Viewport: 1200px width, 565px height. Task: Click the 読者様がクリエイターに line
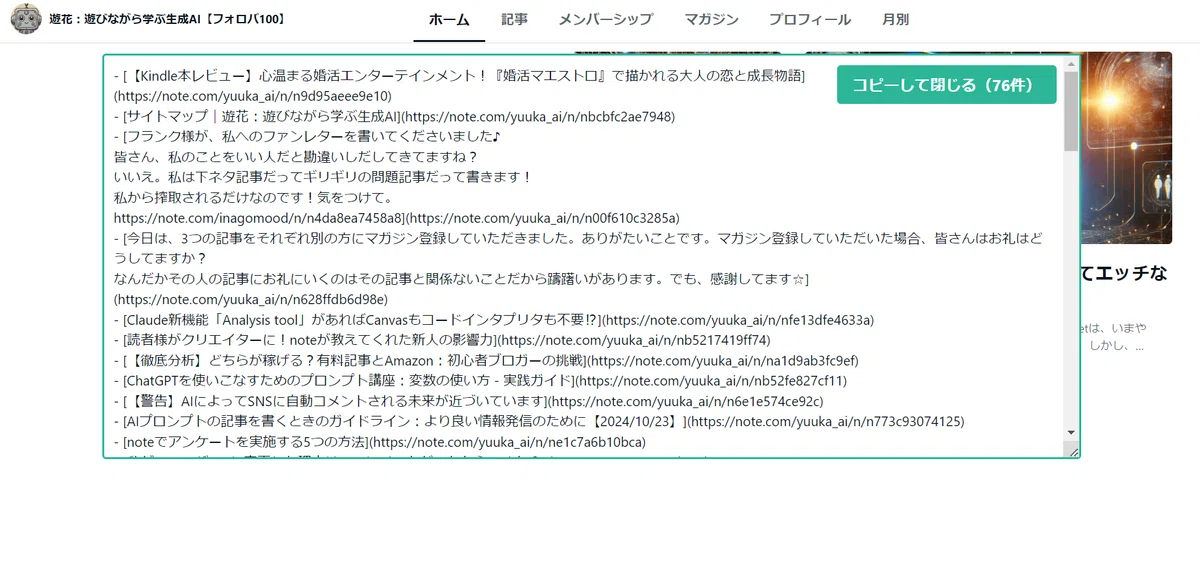point(442,340)
